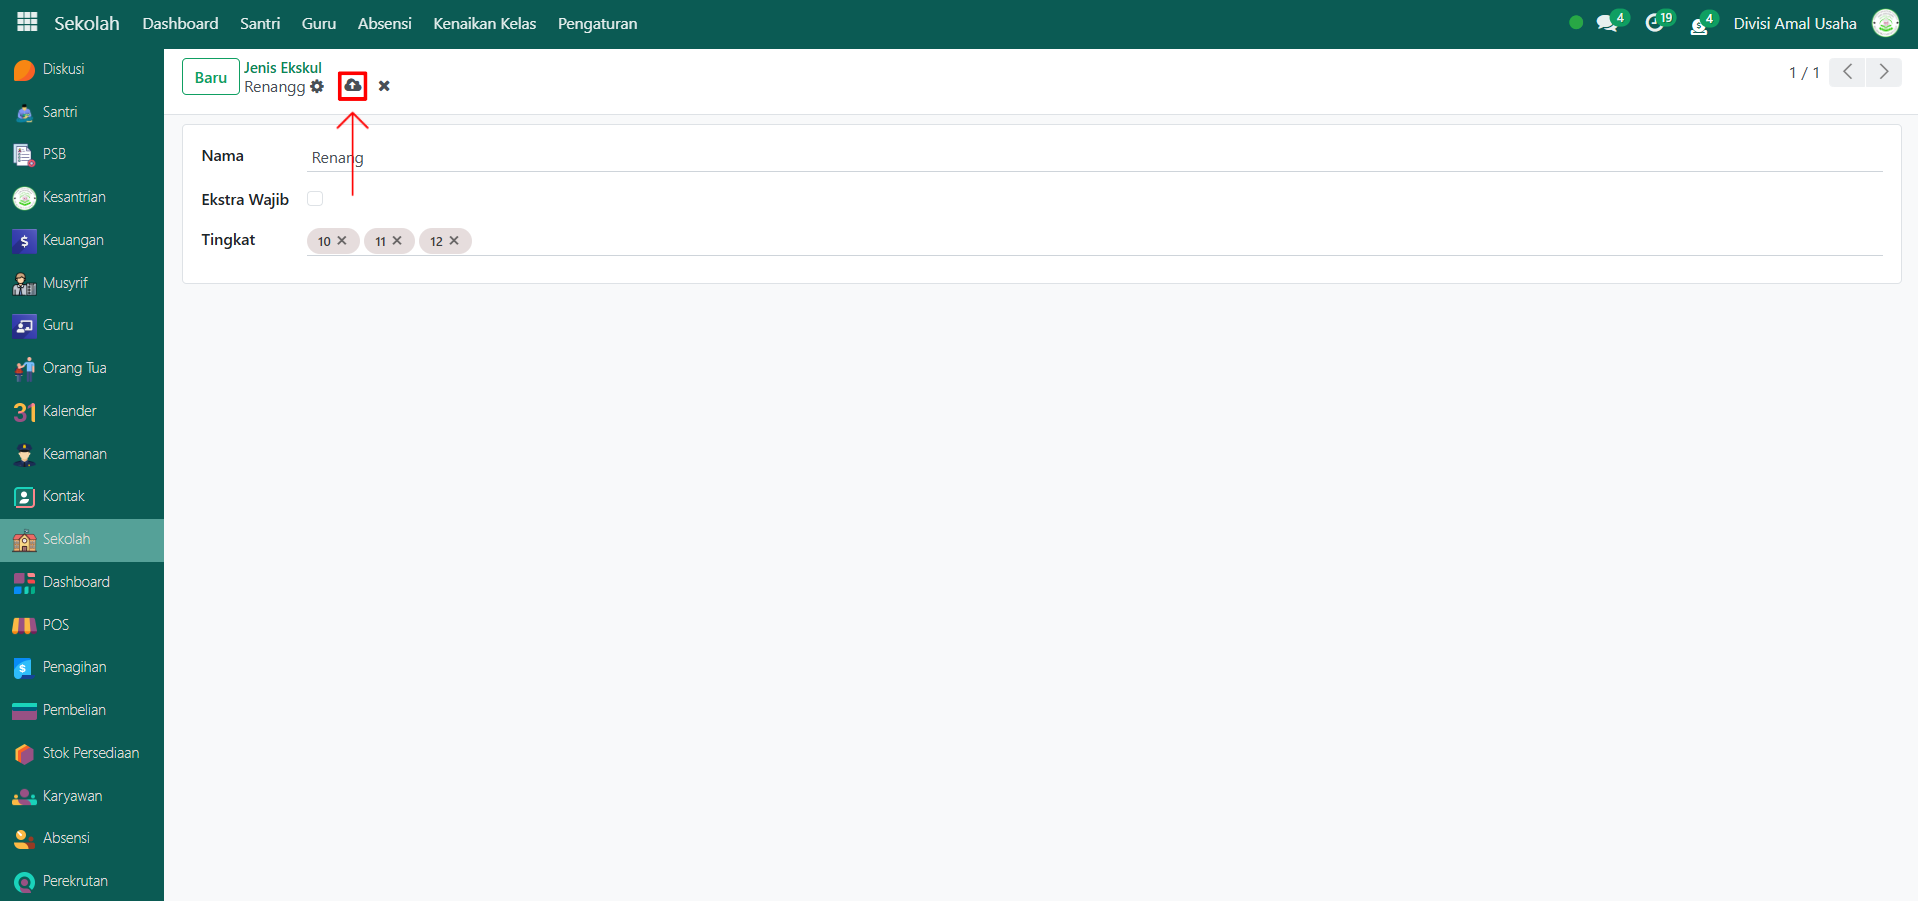Image resolution: width=1918 pixels, height=901 pixels.
Task: Click the Keuangan sidebar icon
Action: pyautogui.click(x=24, y=241)
